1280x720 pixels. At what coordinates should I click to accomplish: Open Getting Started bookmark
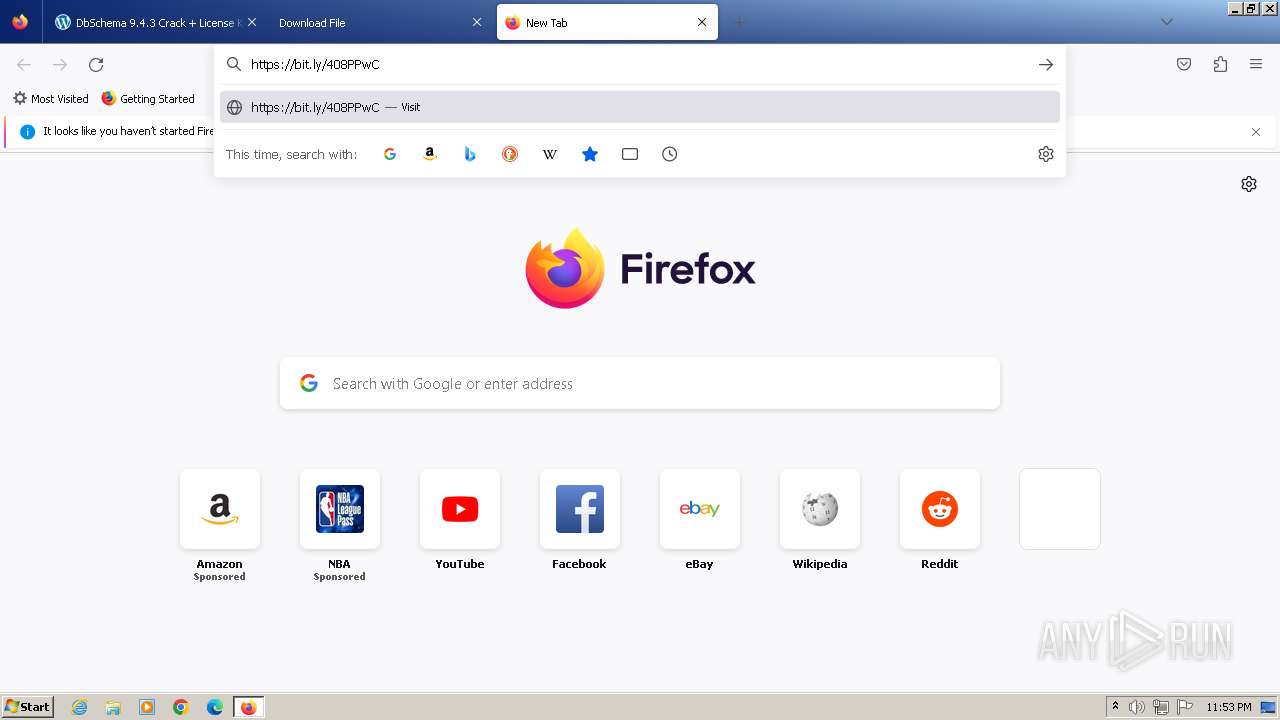[x=148, y=99]
